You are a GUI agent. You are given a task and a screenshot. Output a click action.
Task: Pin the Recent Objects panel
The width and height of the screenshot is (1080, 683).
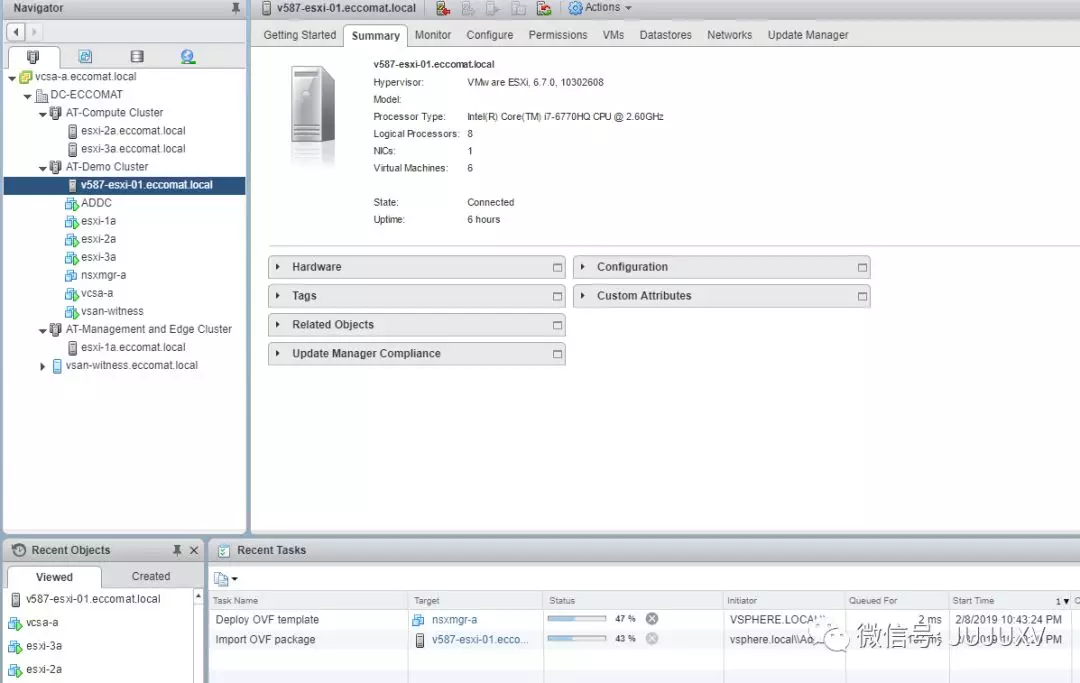pos(177,550)
